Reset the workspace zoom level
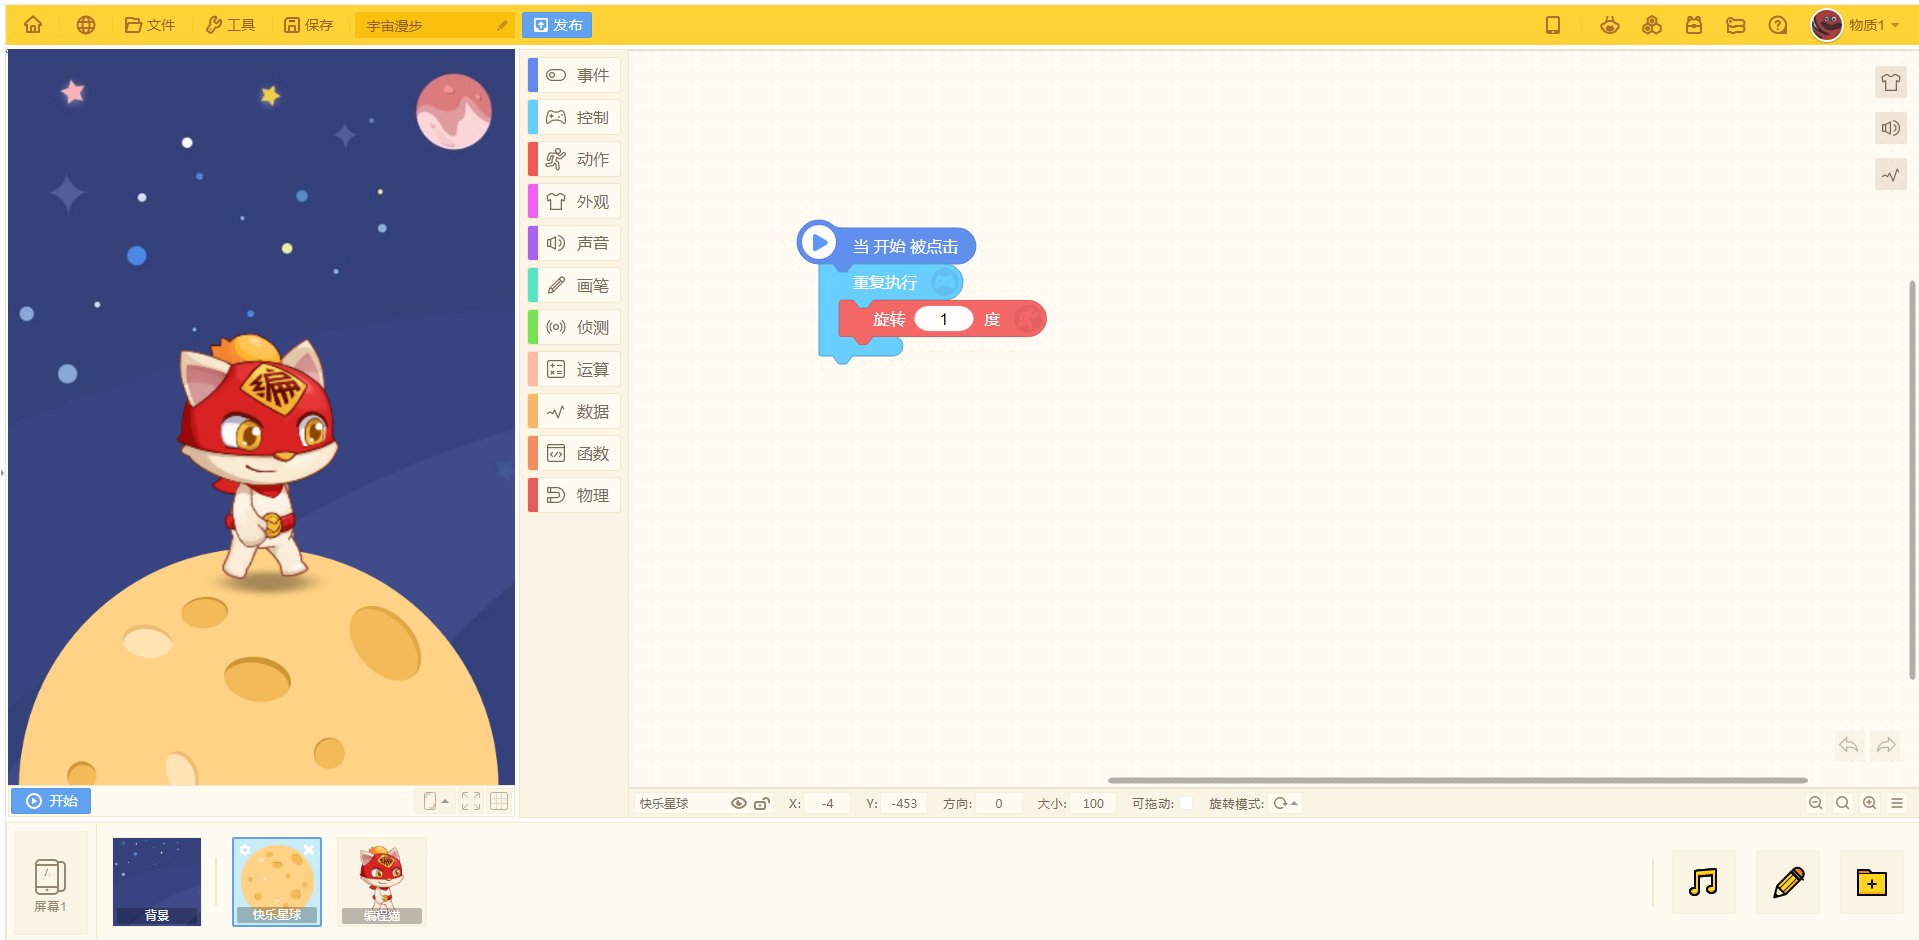This screenshot has width=1919, height=940. click(x=1843, y=803)
